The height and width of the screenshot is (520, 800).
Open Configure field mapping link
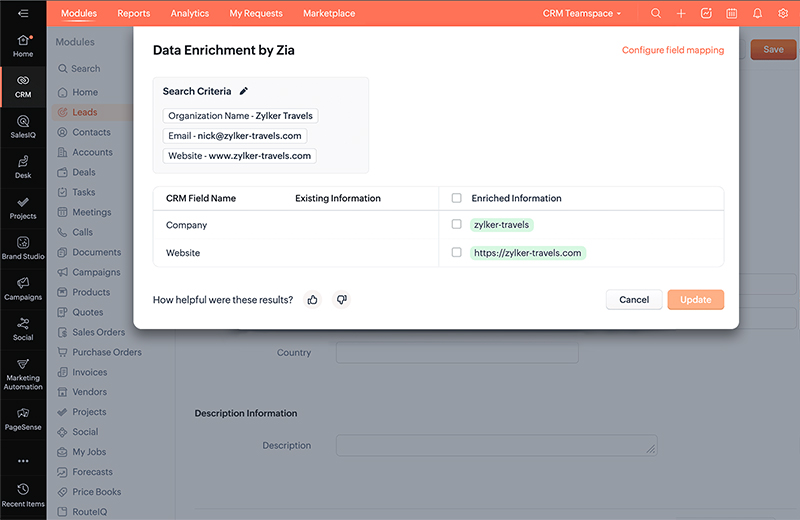(x=672, y=50)
